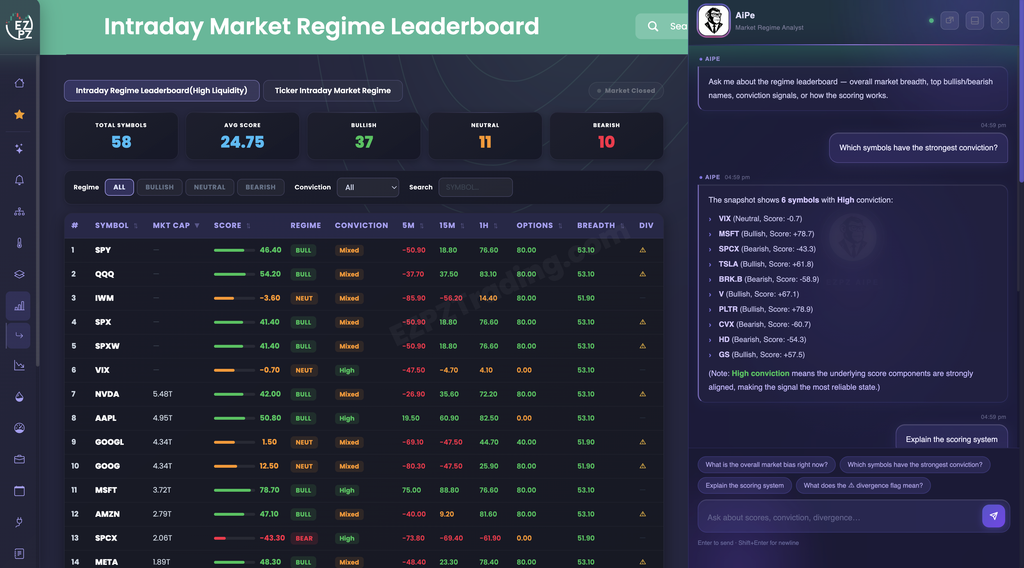The width and height of the screenshot is (1024, 568).
Task: Toggle the AiPe panel dock layout icon
Action: 974,20
